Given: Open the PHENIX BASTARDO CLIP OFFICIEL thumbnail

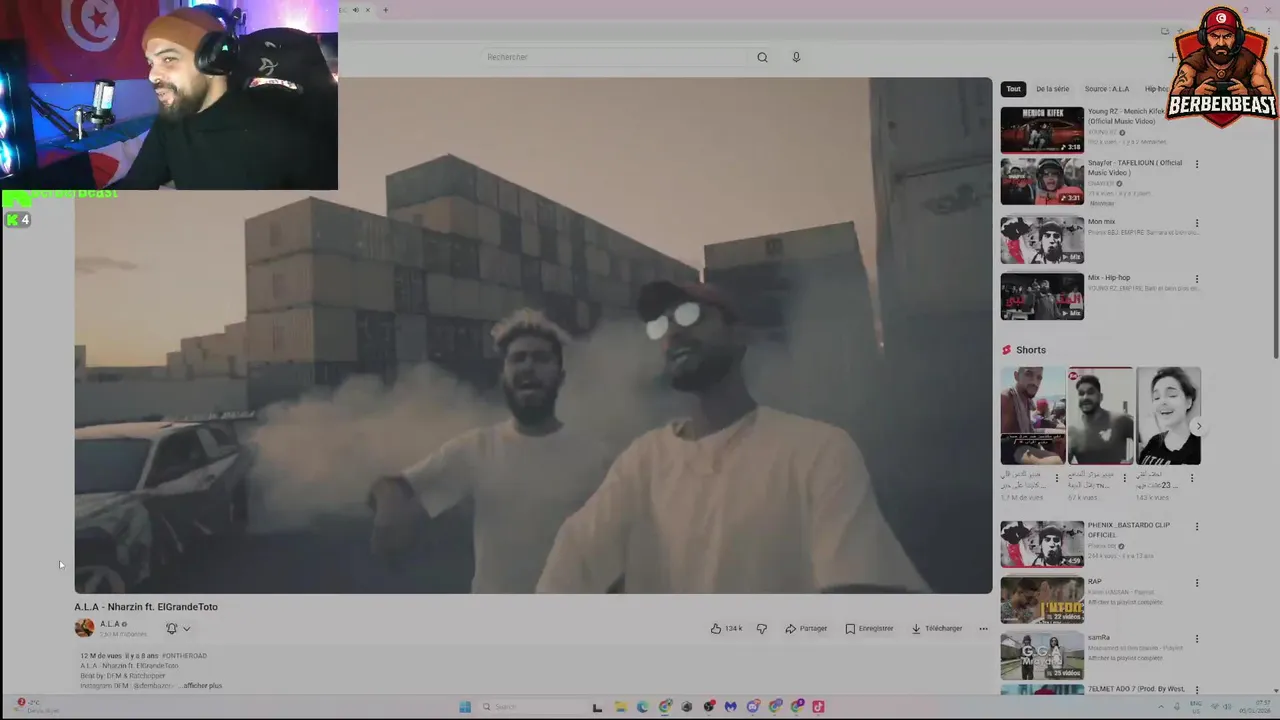Looking at the screenshot, I should pyautogui.click(x=1042, y=544).
